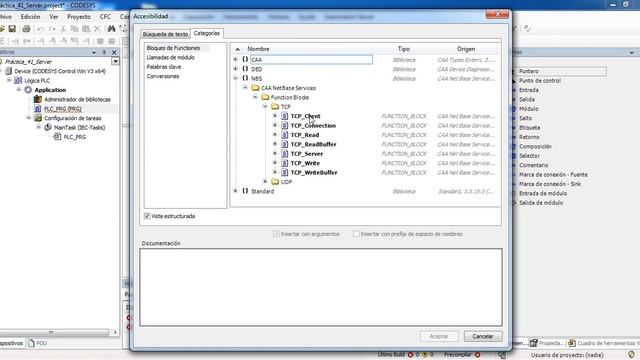Click the TCP_Server function block icon
Viewport: 640px width, 360px height.
tap(284, 154)
